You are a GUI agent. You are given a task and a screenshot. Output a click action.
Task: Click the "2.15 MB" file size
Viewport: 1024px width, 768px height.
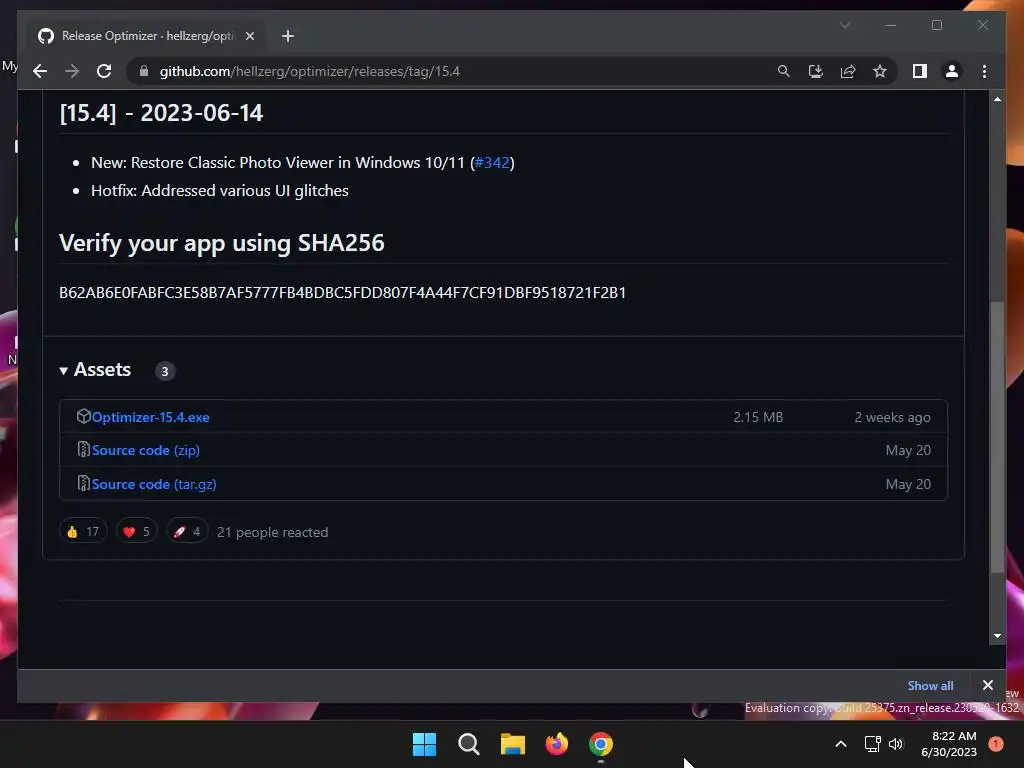[758, 417]
